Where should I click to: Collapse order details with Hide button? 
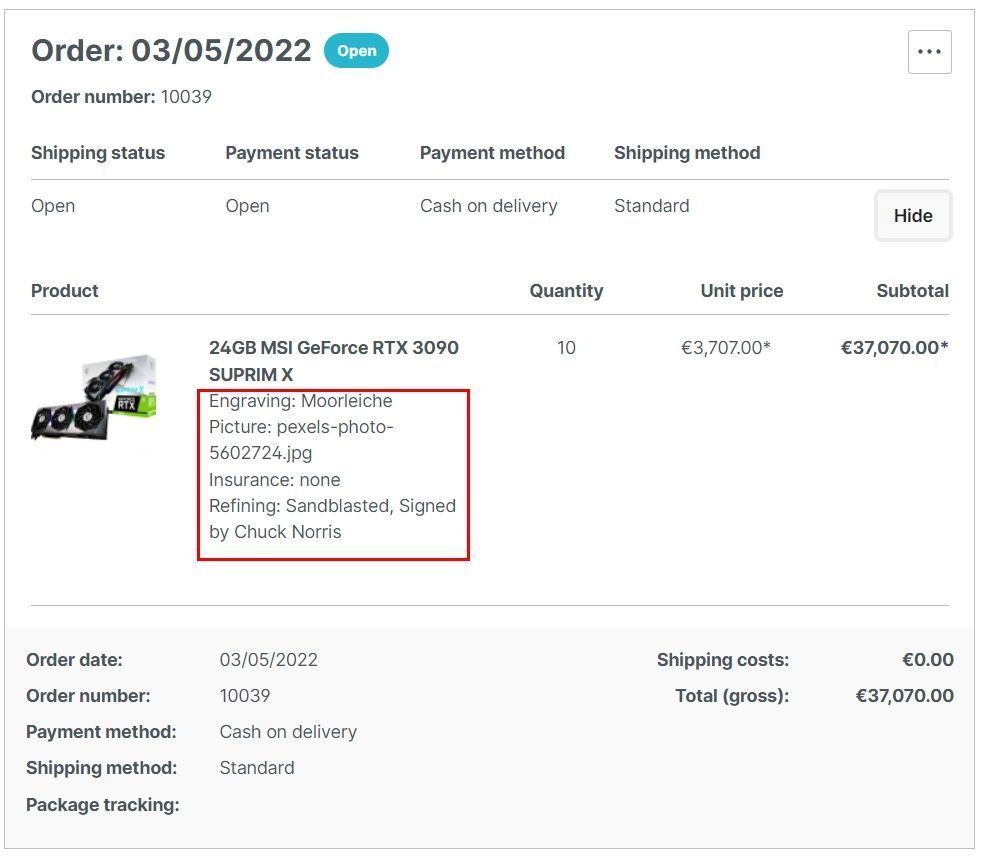(912, 216)
